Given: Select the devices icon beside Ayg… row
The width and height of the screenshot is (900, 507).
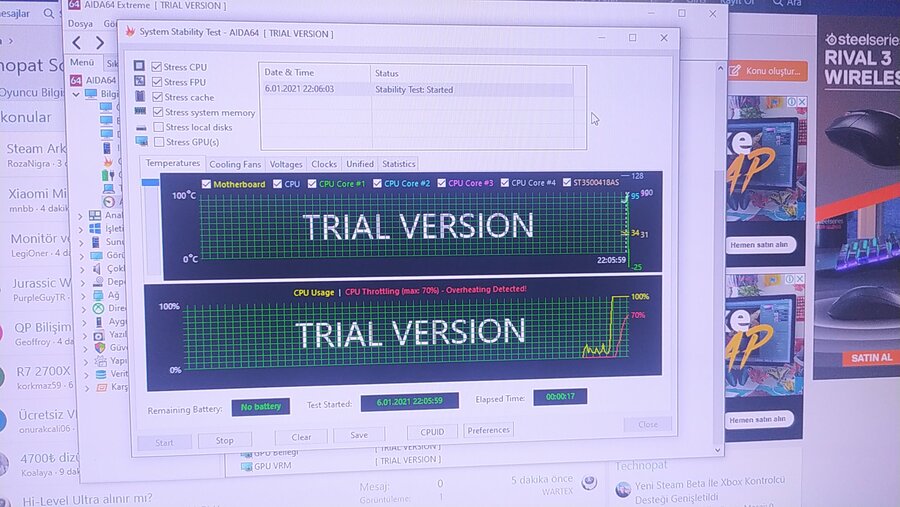Looking at the screenshot, I should (99, 322).
